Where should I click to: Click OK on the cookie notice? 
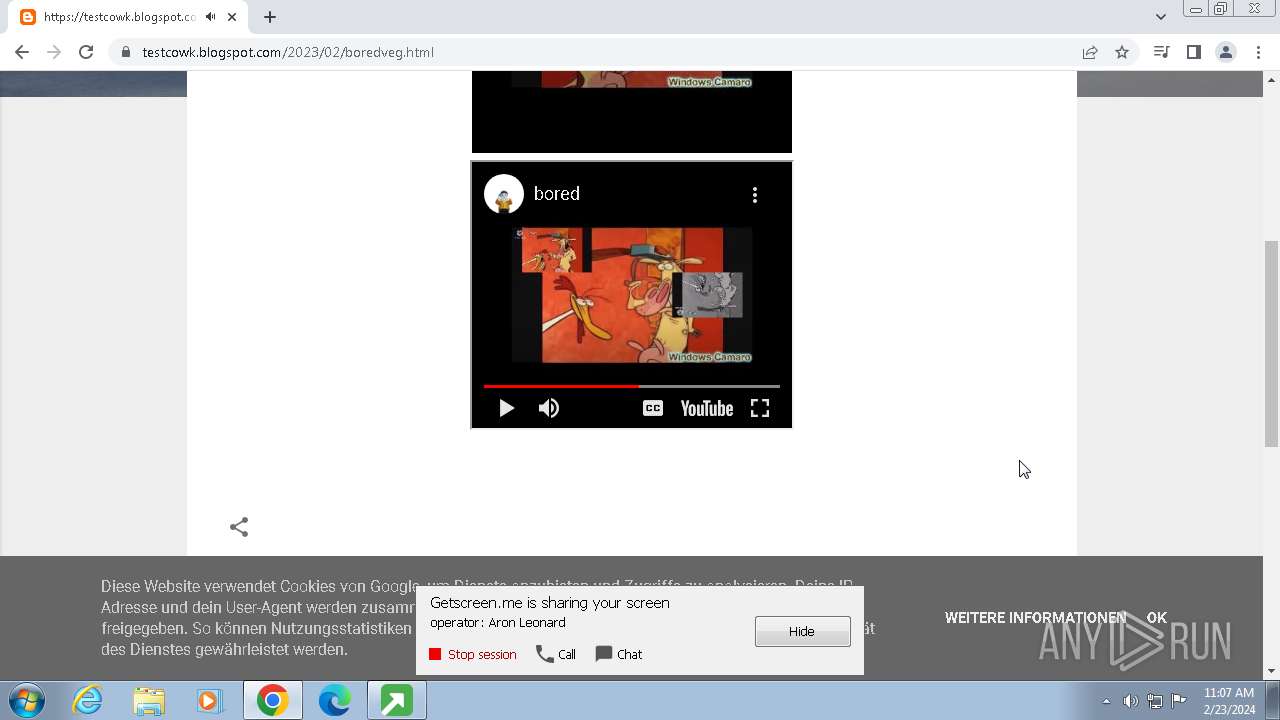1157,618
